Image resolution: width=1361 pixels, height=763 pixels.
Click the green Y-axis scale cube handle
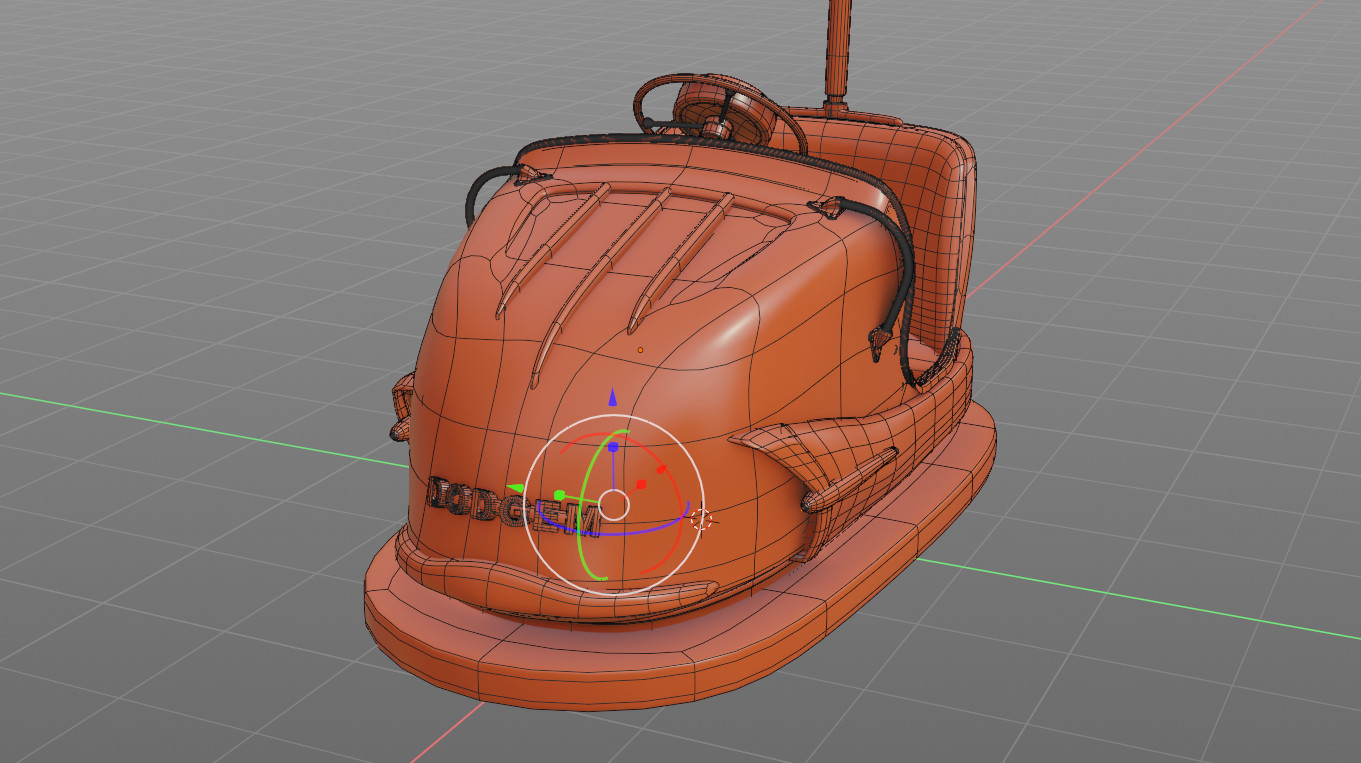[560, 495]
